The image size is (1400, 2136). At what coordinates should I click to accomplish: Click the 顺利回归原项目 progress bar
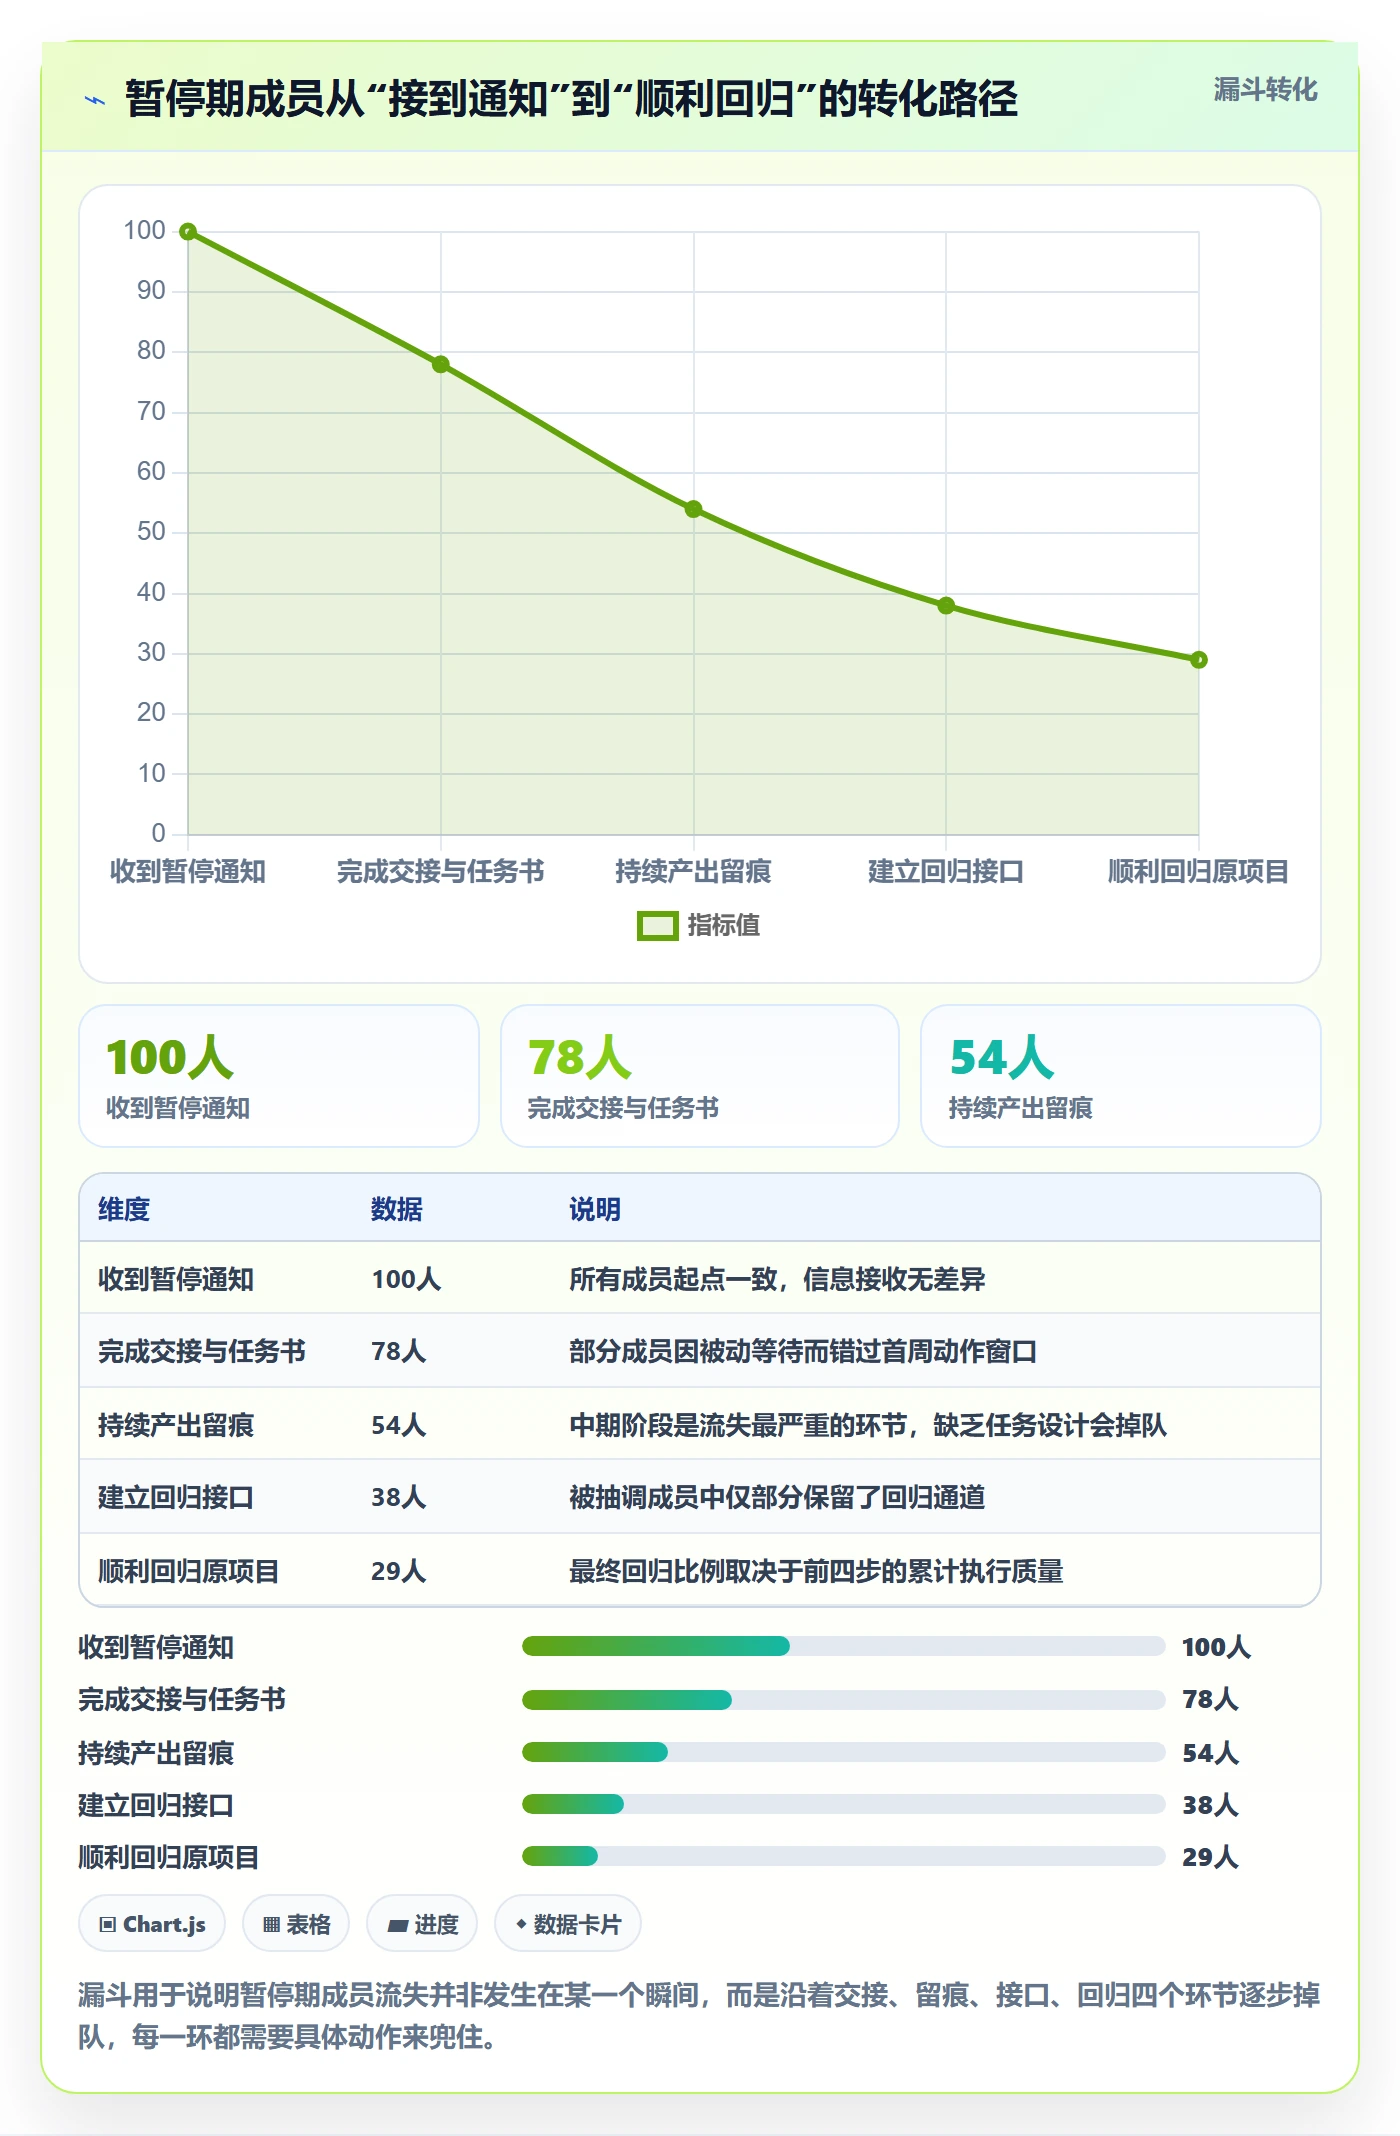(x=843, y=1856)
